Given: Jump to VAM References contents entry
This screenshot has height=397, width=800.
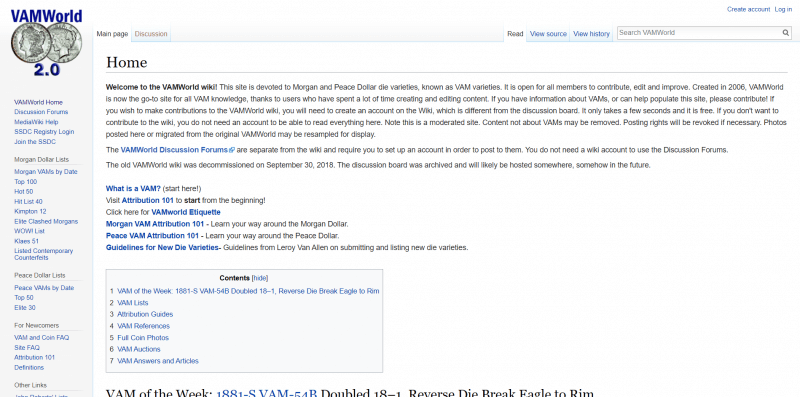Looking at the screenshot, I should point(143,326).
